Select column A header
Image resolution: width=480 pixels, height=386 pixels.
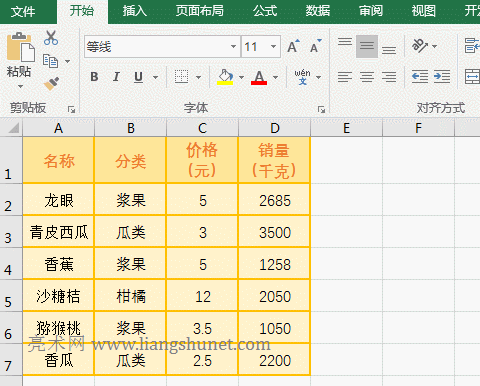pos(58,128)
